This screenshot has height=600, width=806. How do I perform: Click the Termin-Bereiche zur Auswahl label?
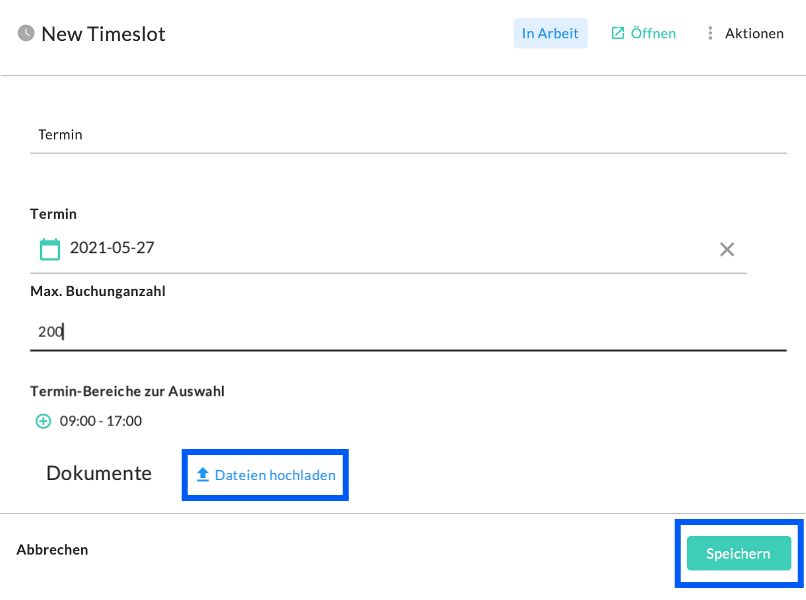point(127,391)
